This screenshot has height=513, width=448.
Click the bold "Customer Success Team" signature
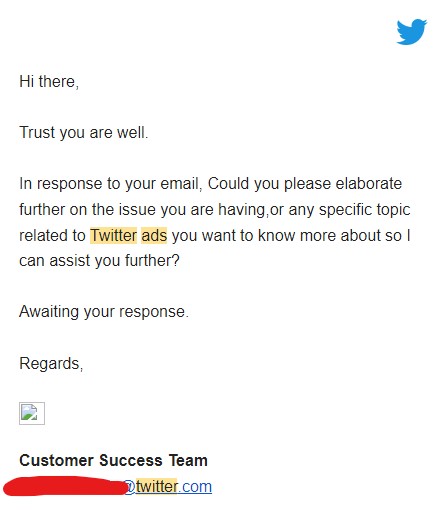[x=113, y=460]
